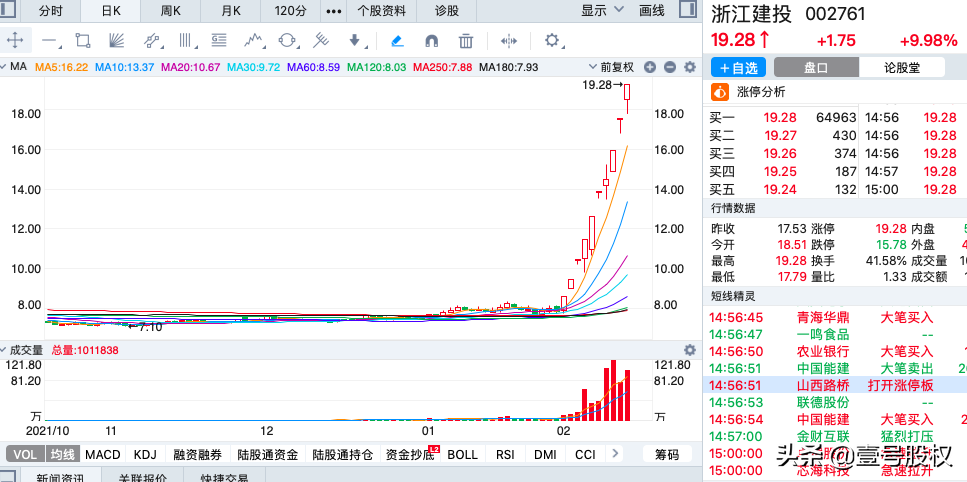Select the CCI indicator
Screen dimensions: 967x482
(585, 455)
